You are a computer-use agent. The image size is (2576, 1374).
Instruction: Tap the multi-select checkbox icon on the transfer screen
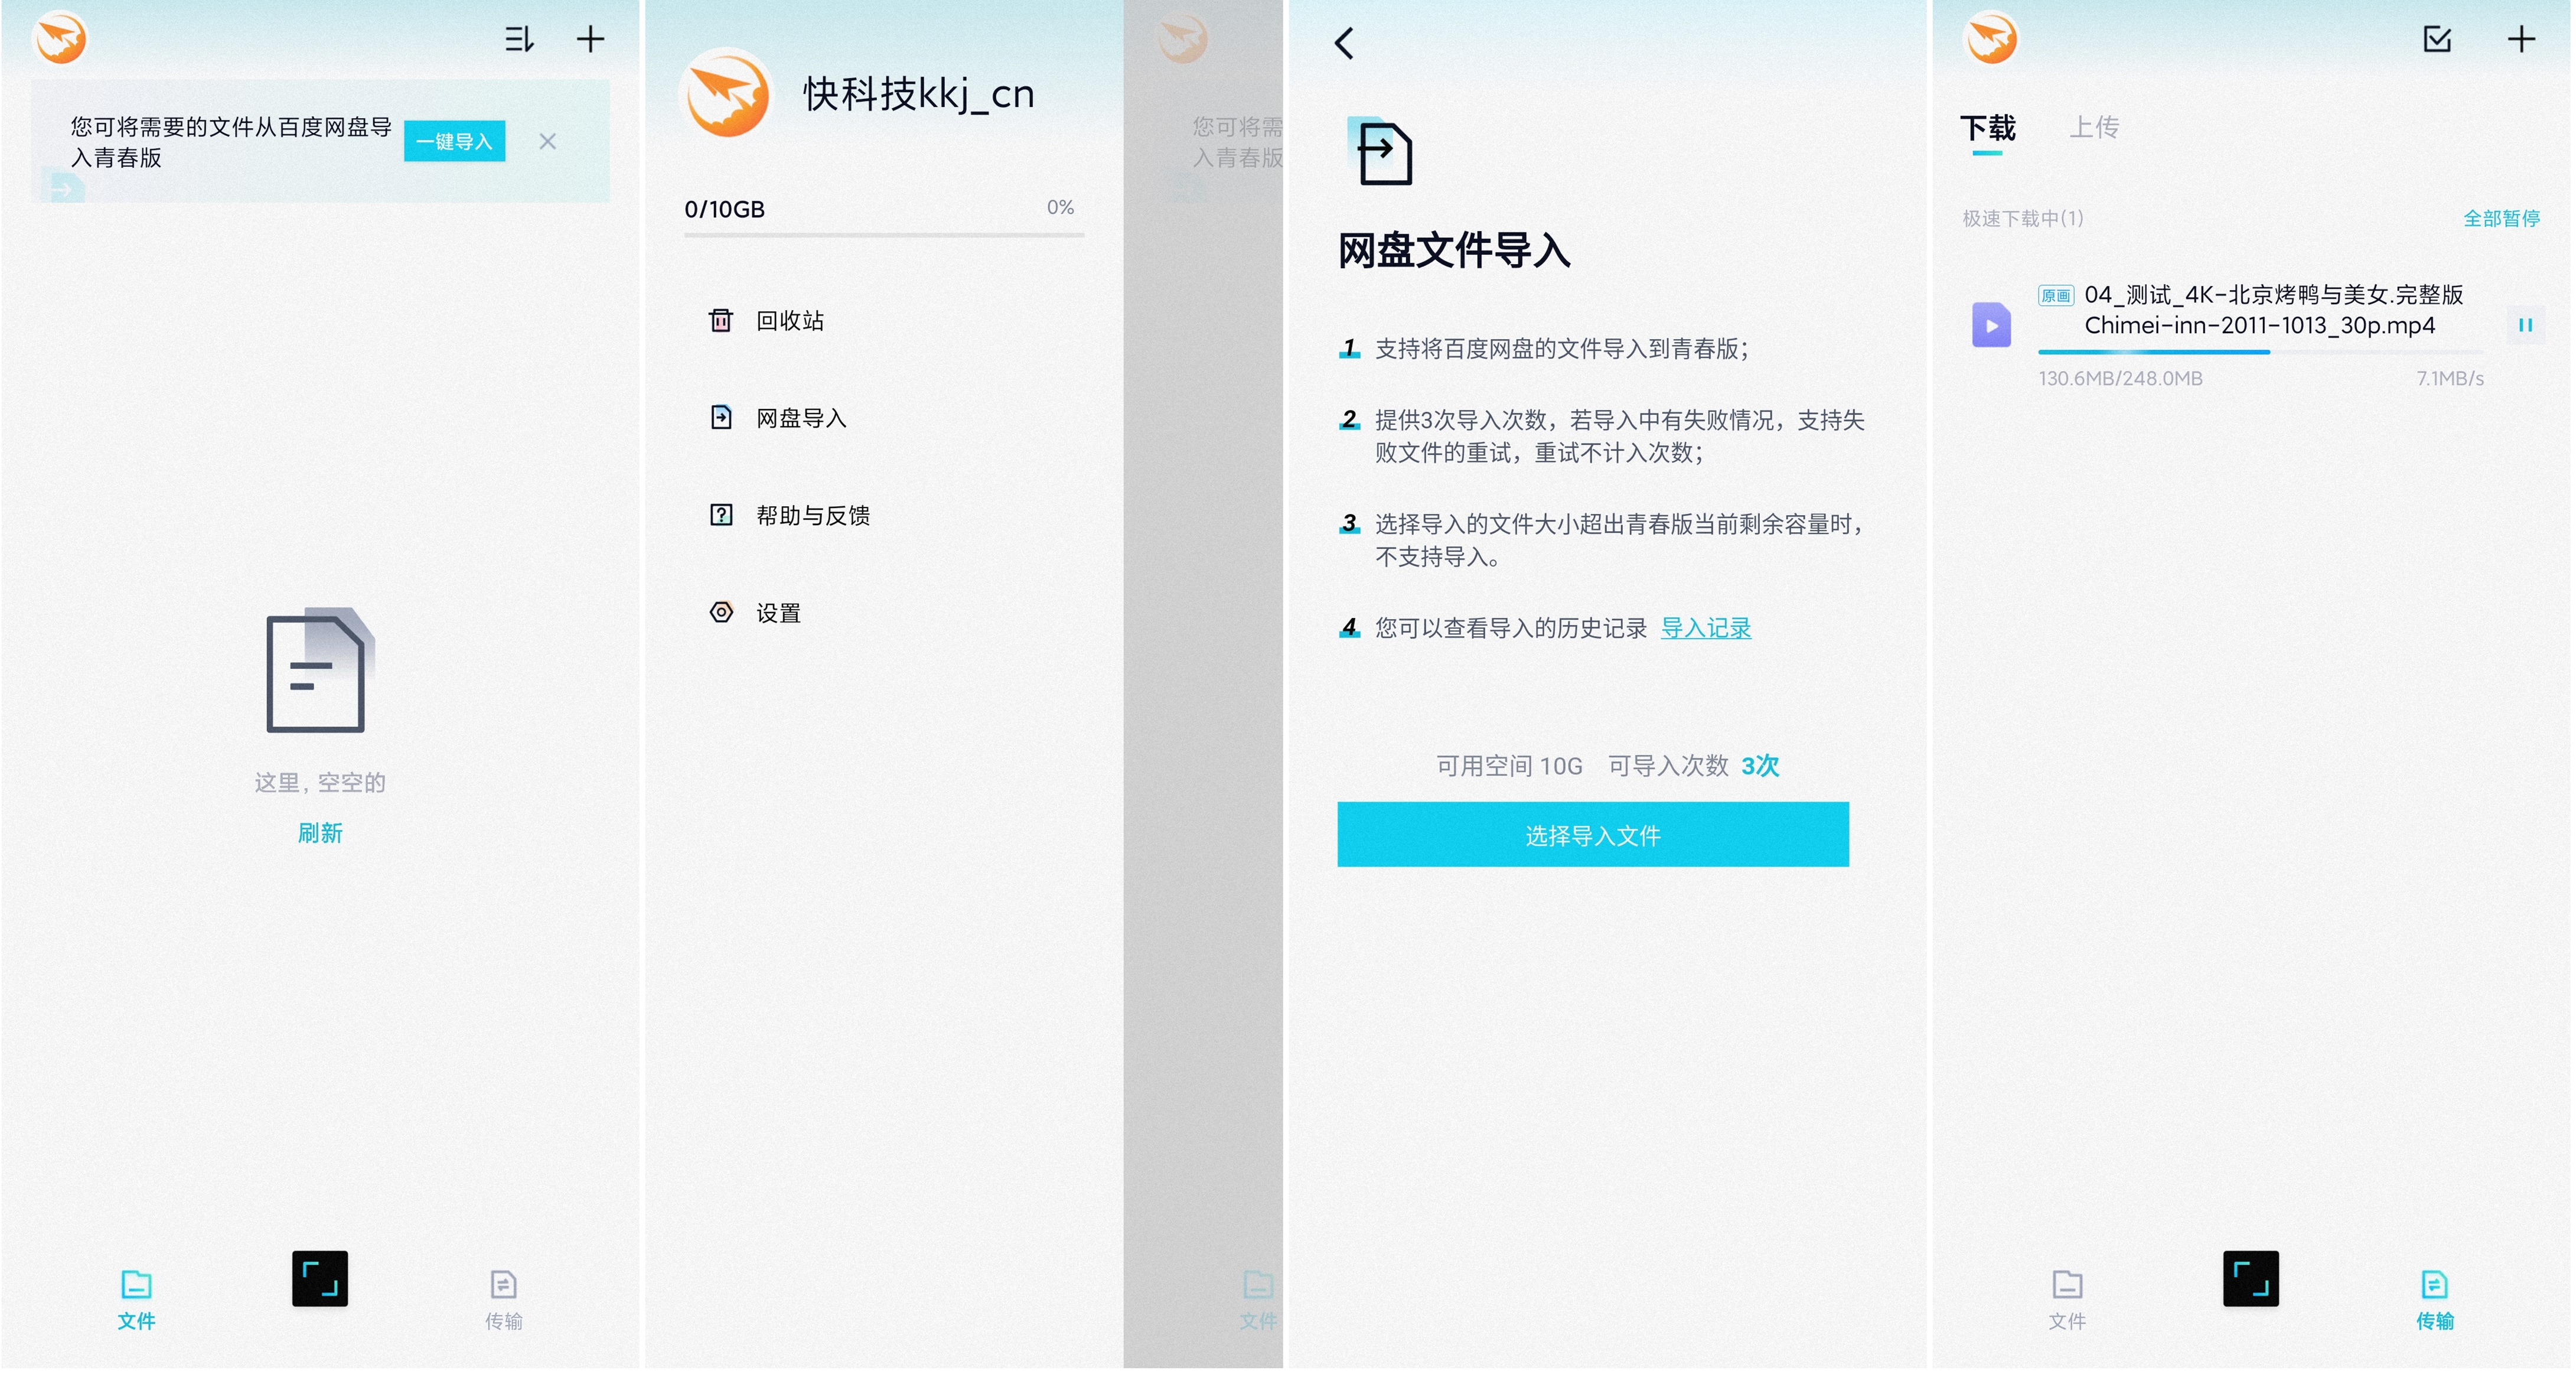tap(2437, 40)
